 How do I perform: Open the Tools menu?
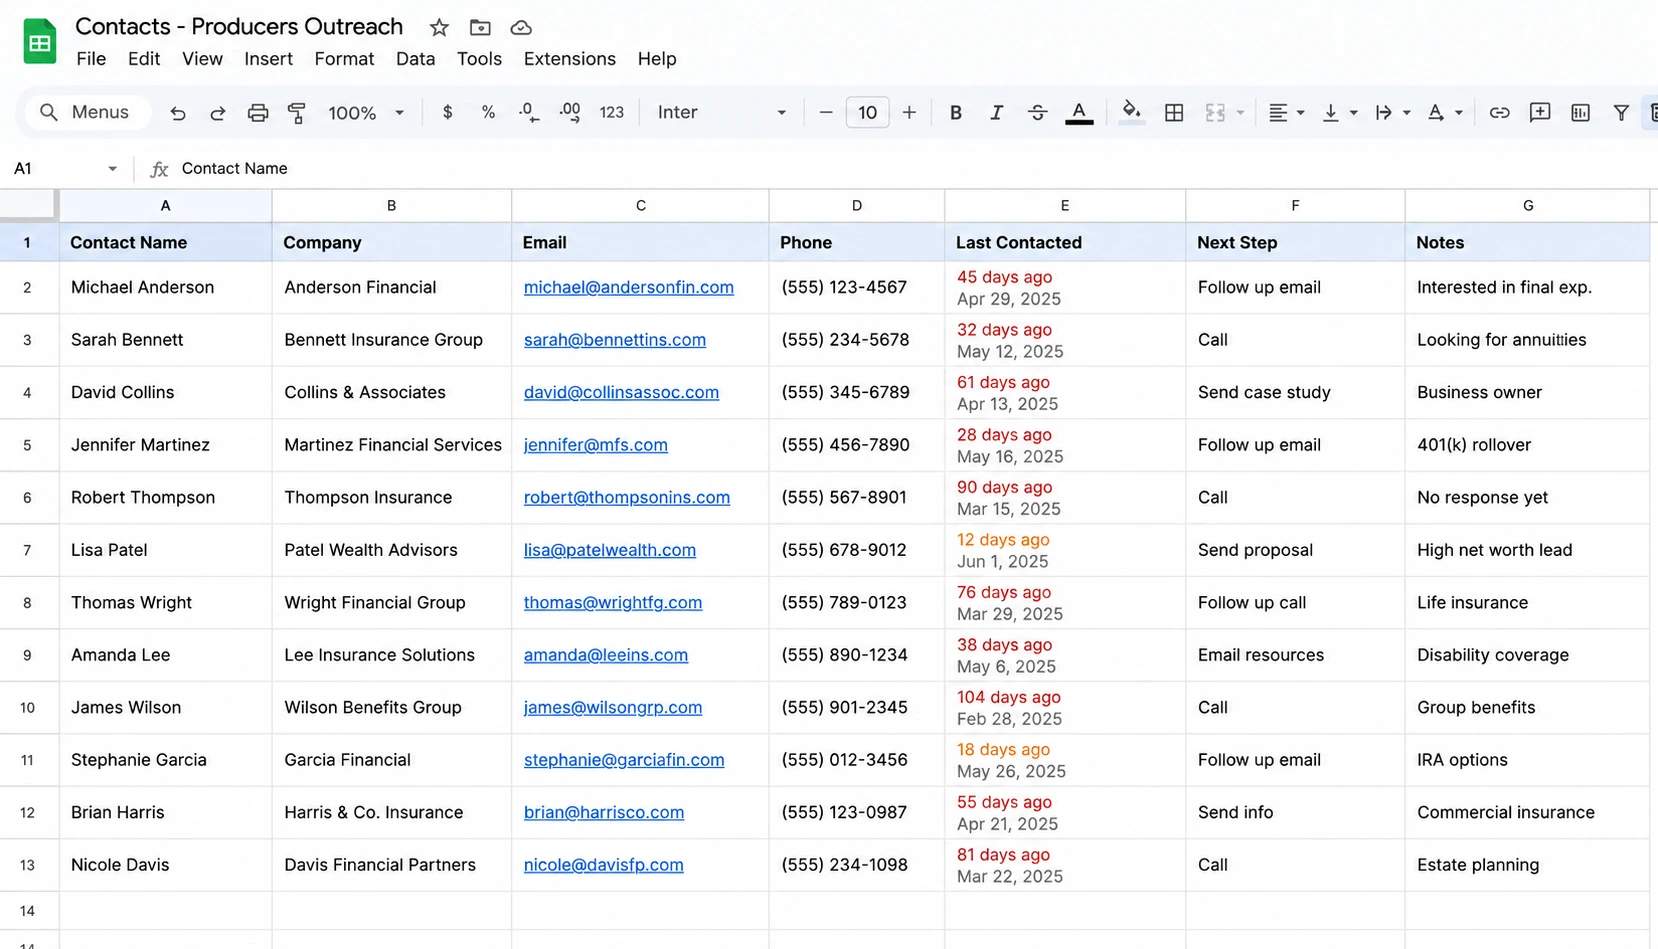coord(479,59)
